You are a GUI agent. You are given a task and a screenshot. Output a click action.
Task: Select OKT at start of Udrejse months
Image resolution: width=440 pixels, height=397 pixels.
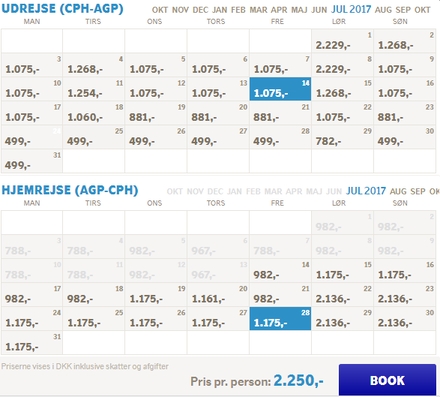pyautogui.click(x=160, y=10)
